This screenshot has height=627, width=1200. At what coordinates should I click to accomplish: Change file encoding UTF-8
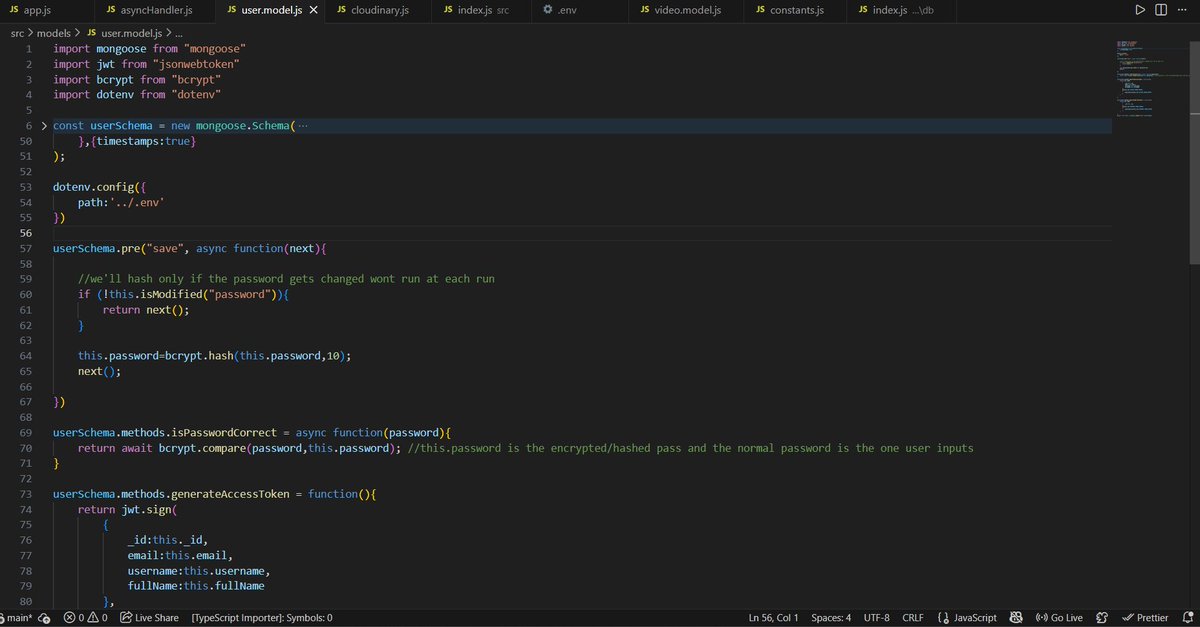(x=877, y=618)
